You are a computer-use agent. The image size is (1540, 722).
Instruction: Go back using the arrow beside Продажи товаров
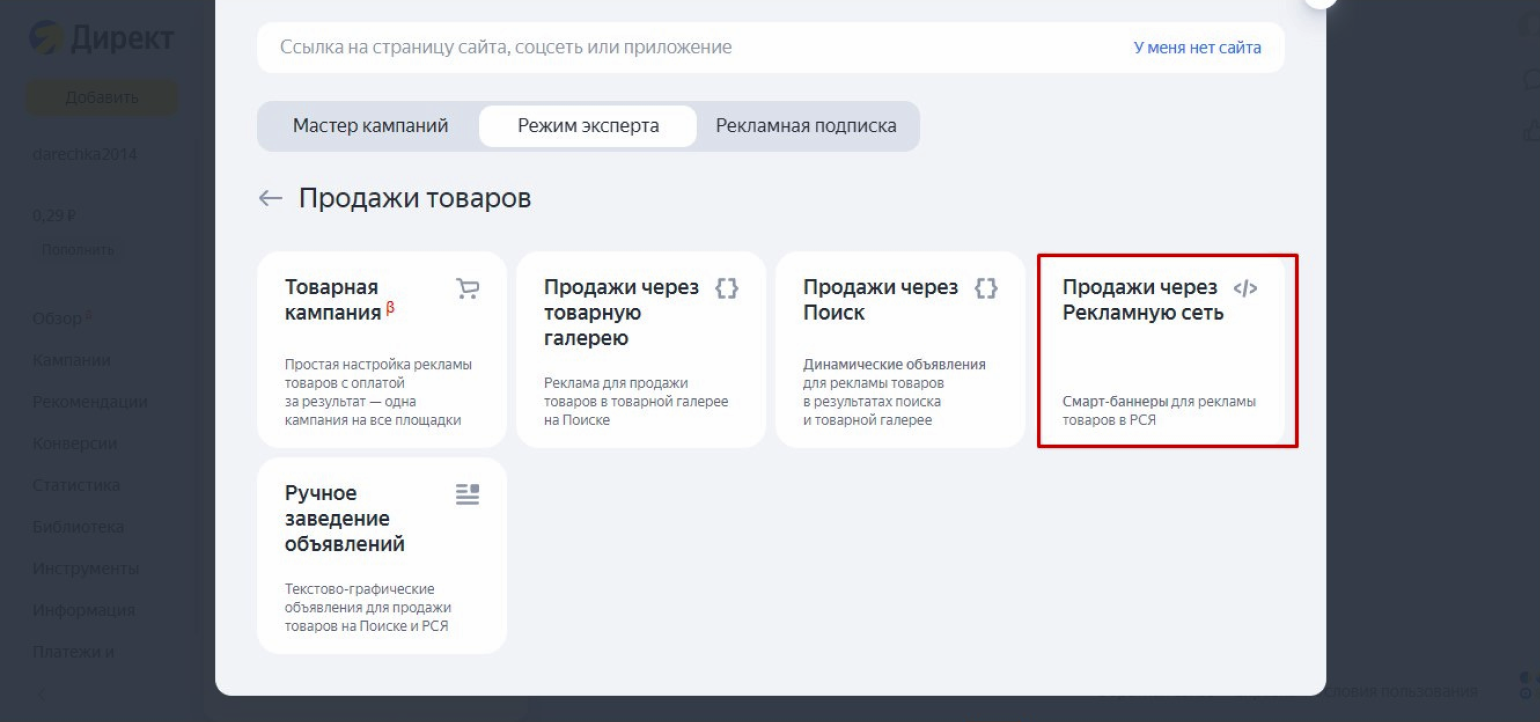pos(270,198)
